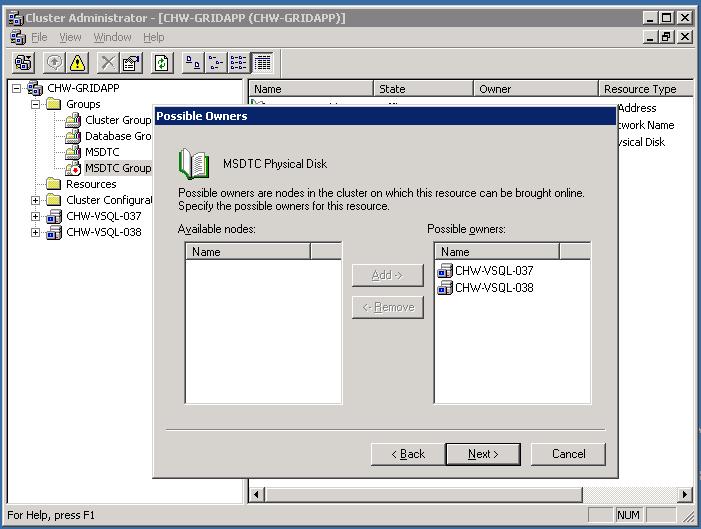Select Cluster Configuration in the tree
This screenshot has width=701, height=529.
(x=109, y=200)
